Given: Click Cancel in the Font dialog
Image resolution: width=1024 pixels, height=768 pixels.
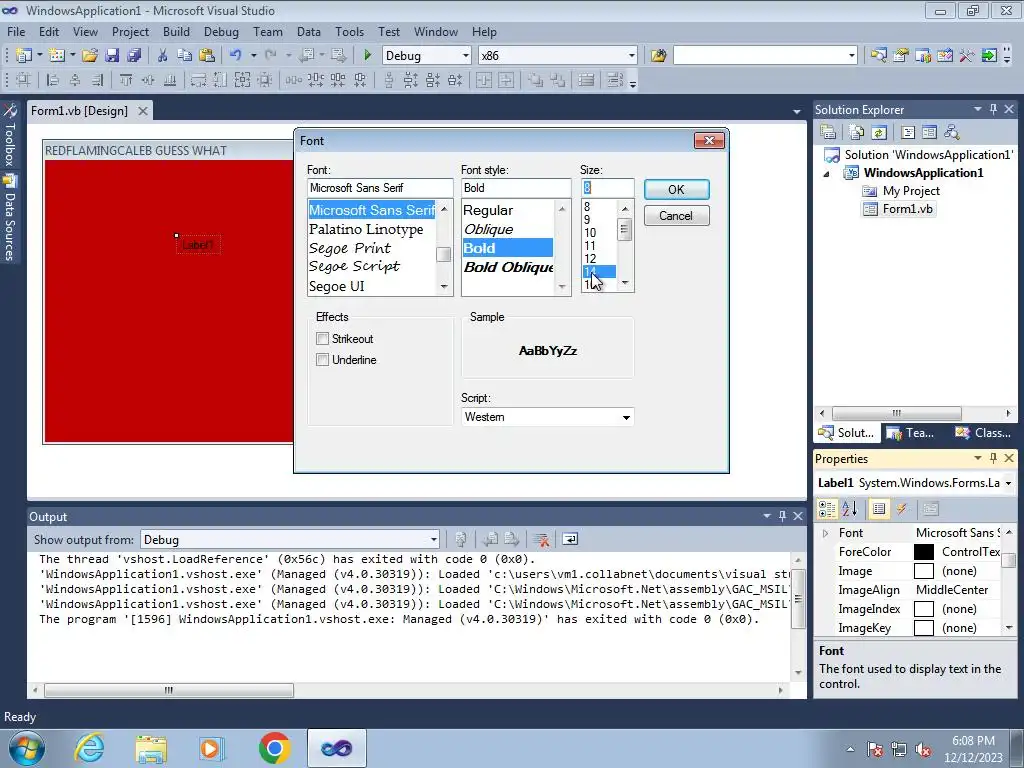Looking at the screenshot, I should tap(676, 216).
